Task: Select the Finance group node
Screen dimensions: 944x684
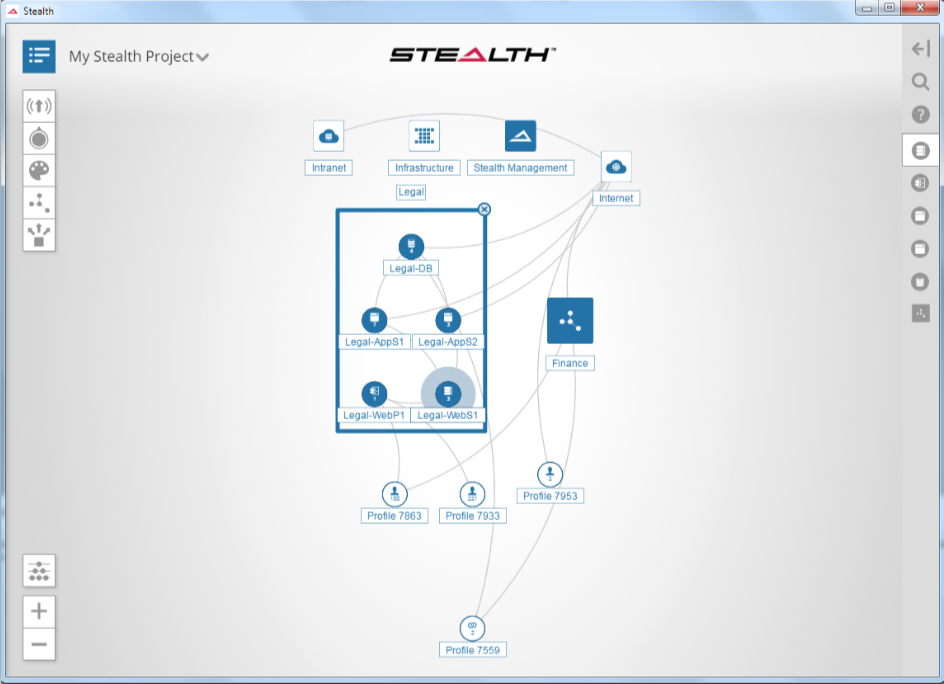Action: [x=570, y=321]
